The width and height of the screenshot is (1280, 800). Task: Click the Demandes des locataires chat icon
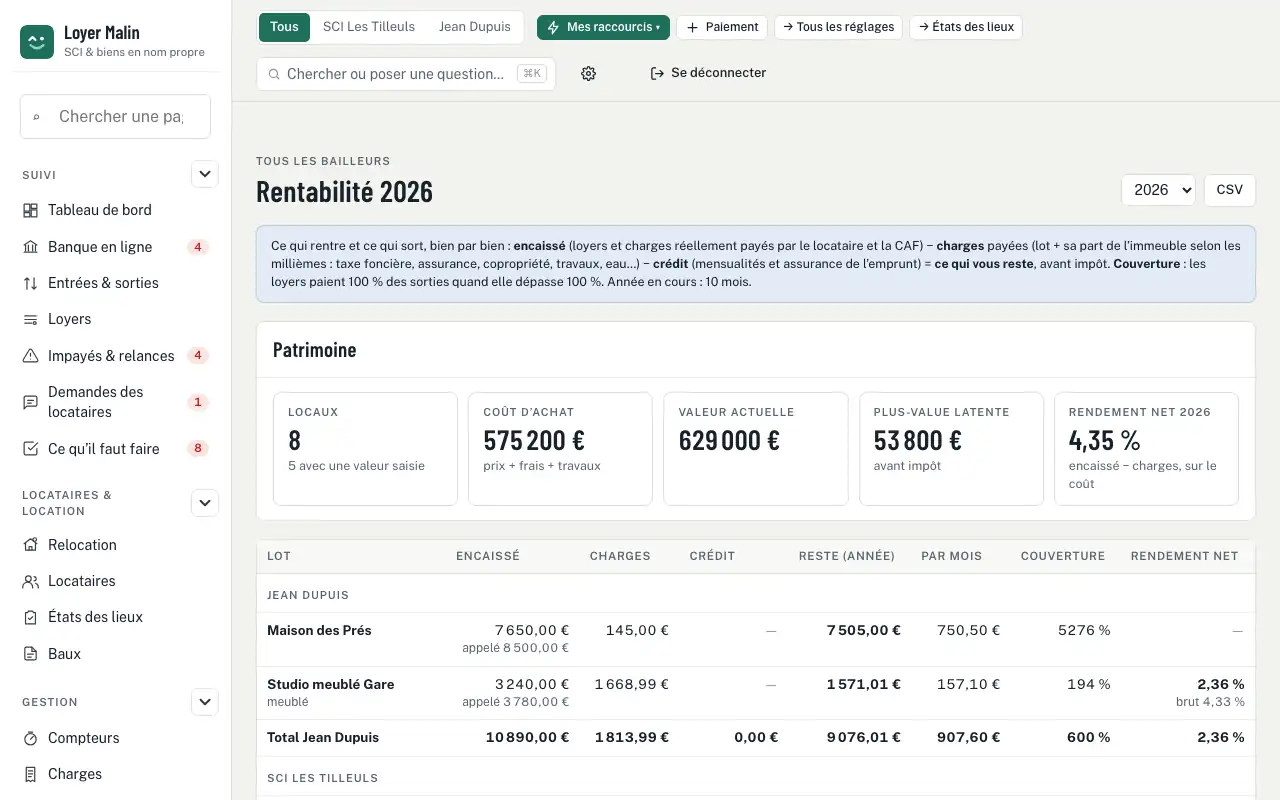(x=30, y=402)
